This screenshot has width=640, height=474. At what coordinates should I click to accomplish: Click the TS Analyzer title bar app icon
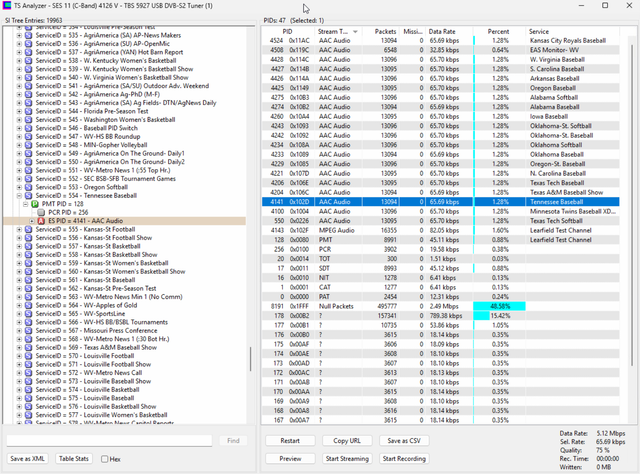coord(7,6)
